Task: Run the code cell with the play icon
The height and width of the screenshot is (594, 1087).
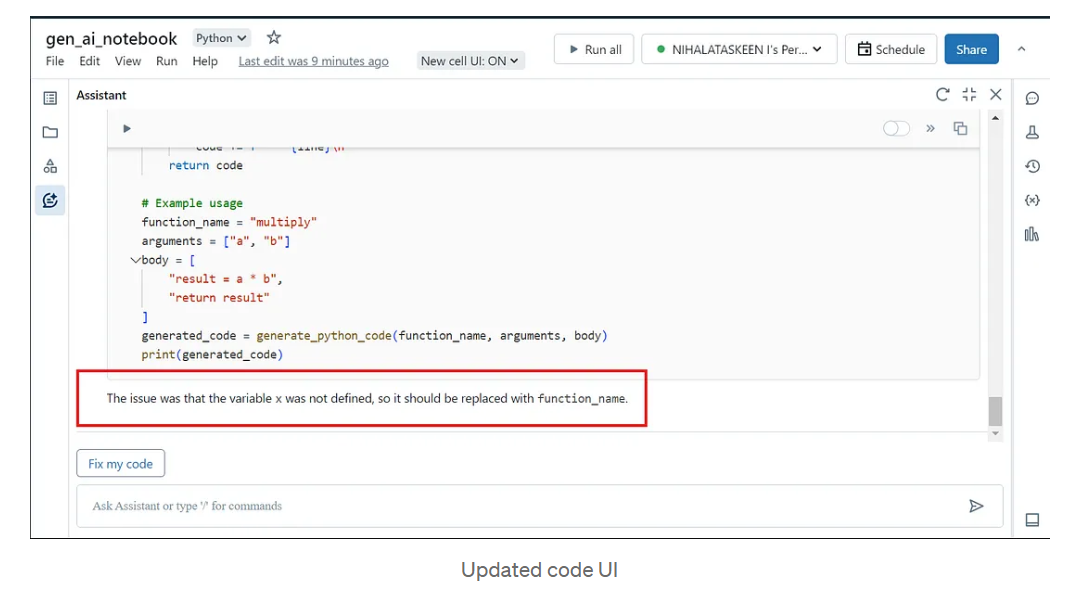Action: click(x=126, y=128)
